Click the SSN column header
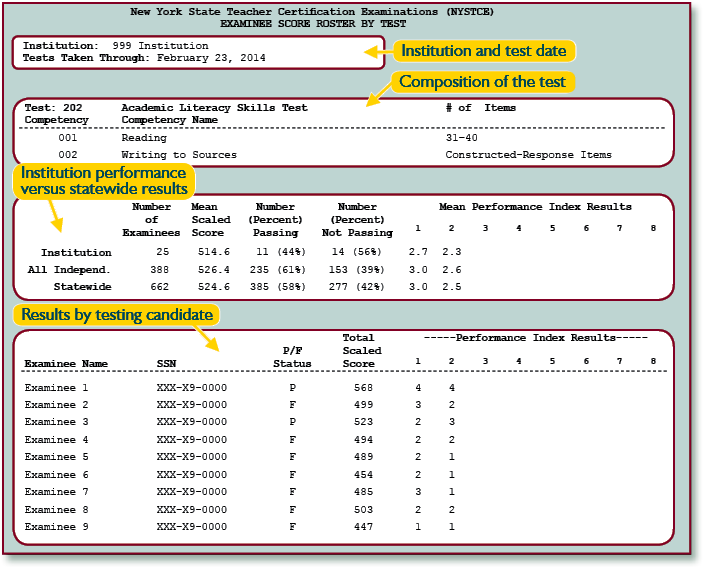 point(166,363)
